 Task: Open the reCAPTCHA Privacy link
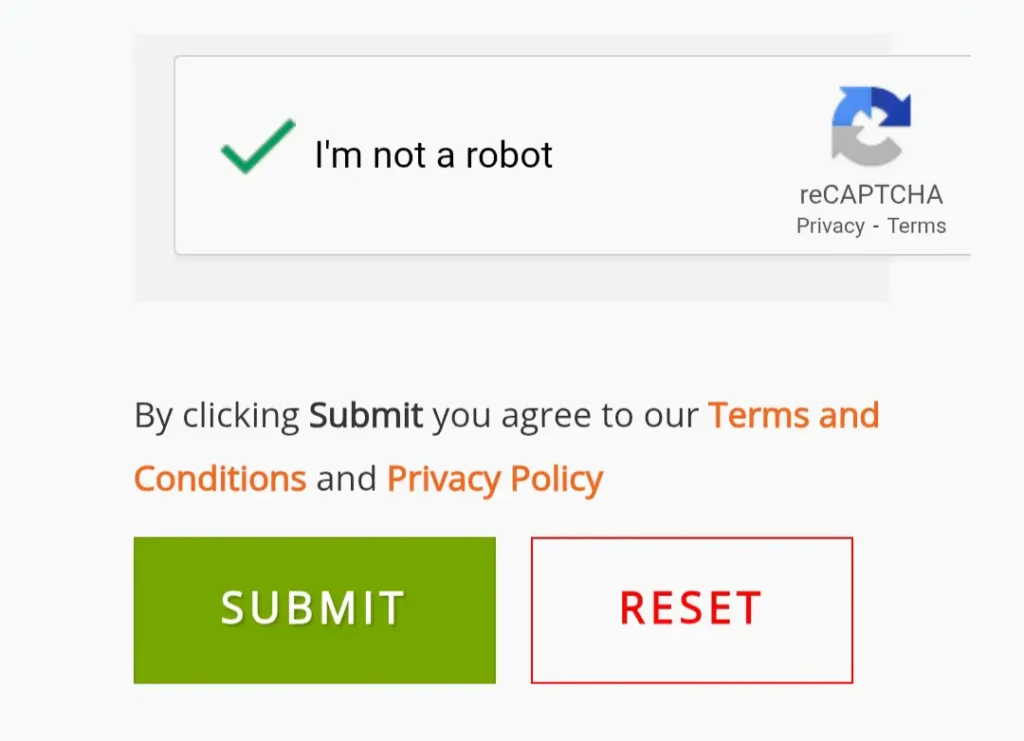pyautogui.click(x=830, y=226)
